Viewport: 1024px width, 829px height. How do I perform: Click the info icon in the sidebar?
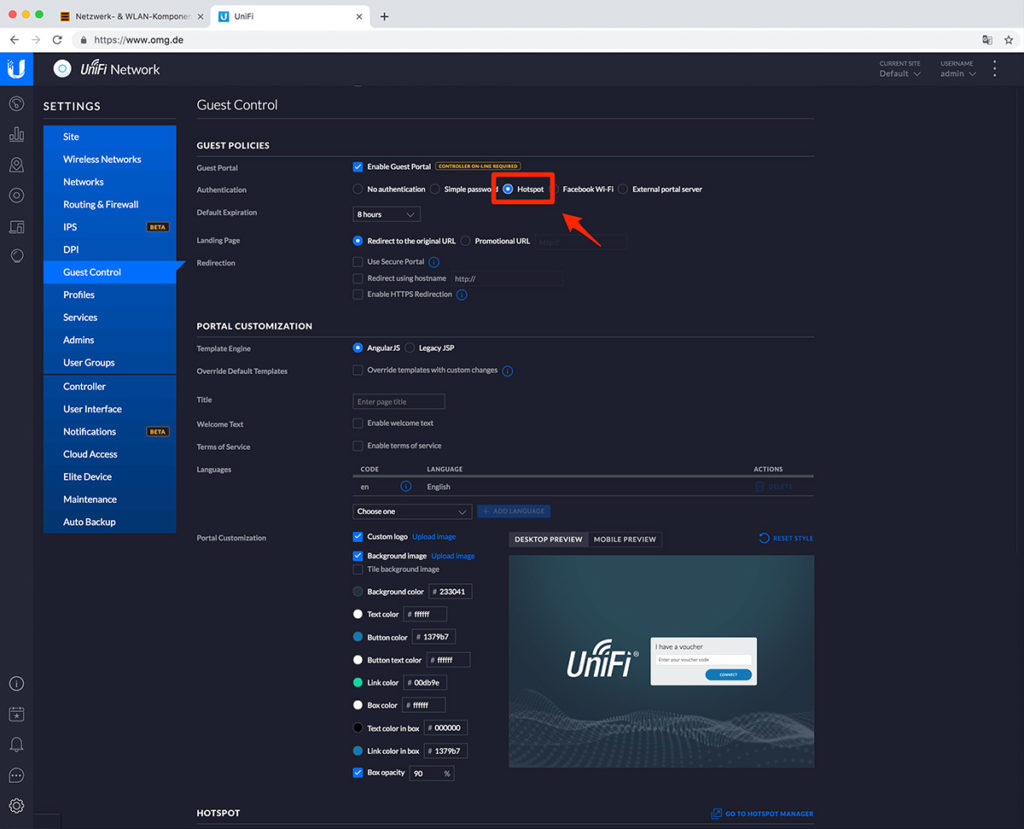pos(16,683)
